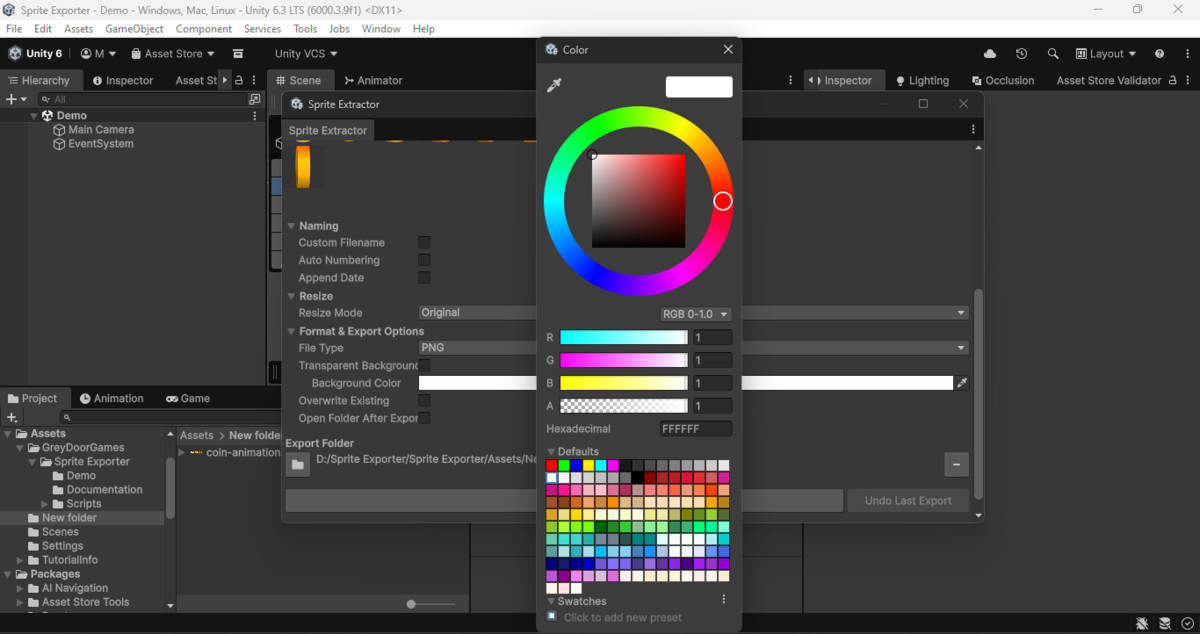Switch to the Lighting tab

[x=922, y=80]
